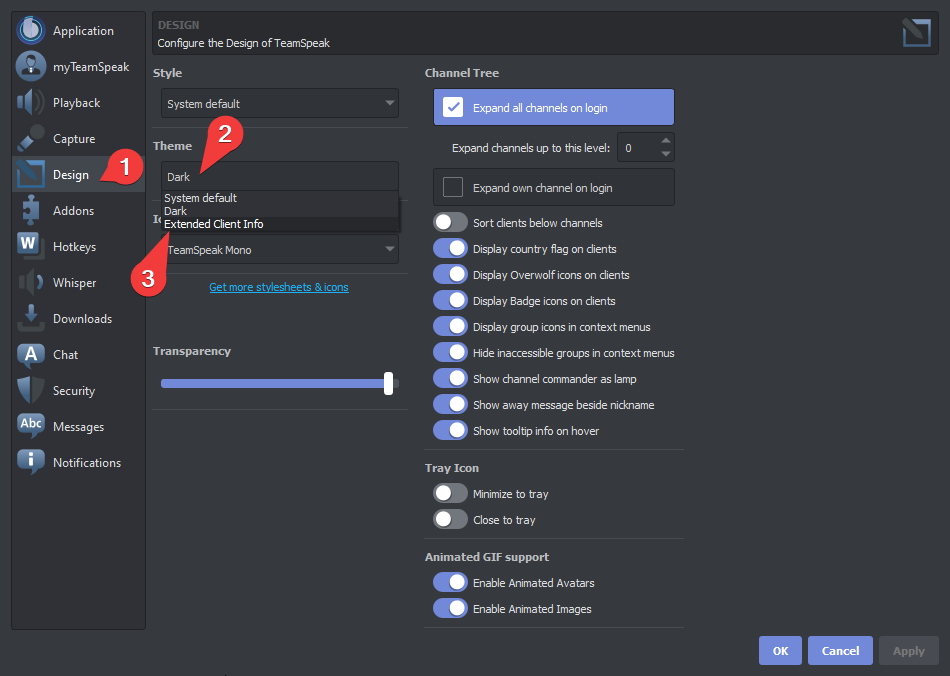Turn on Minimize to tray

click(x=450, y=494)
